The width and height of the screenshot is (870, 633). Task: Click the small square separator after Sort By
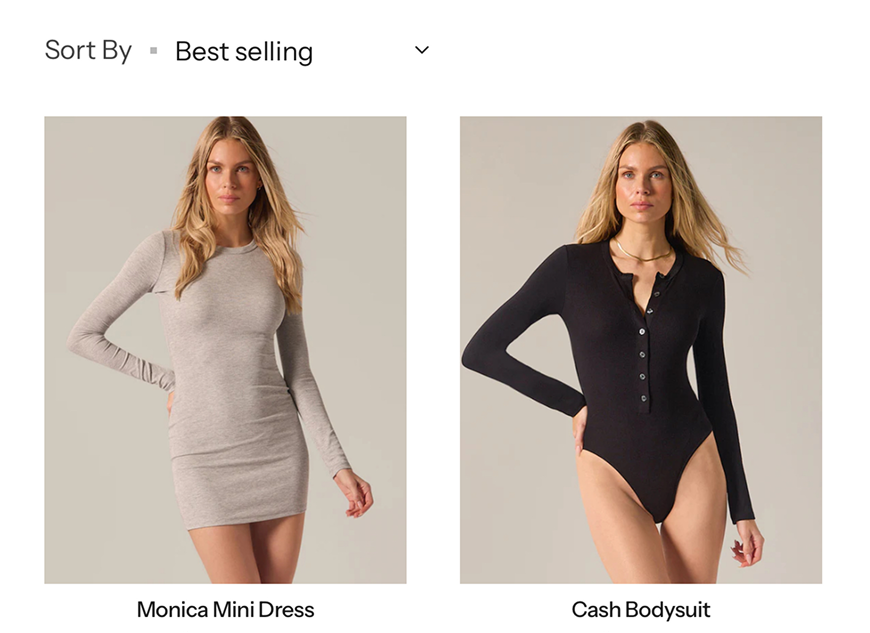click(x=153, y=50)
